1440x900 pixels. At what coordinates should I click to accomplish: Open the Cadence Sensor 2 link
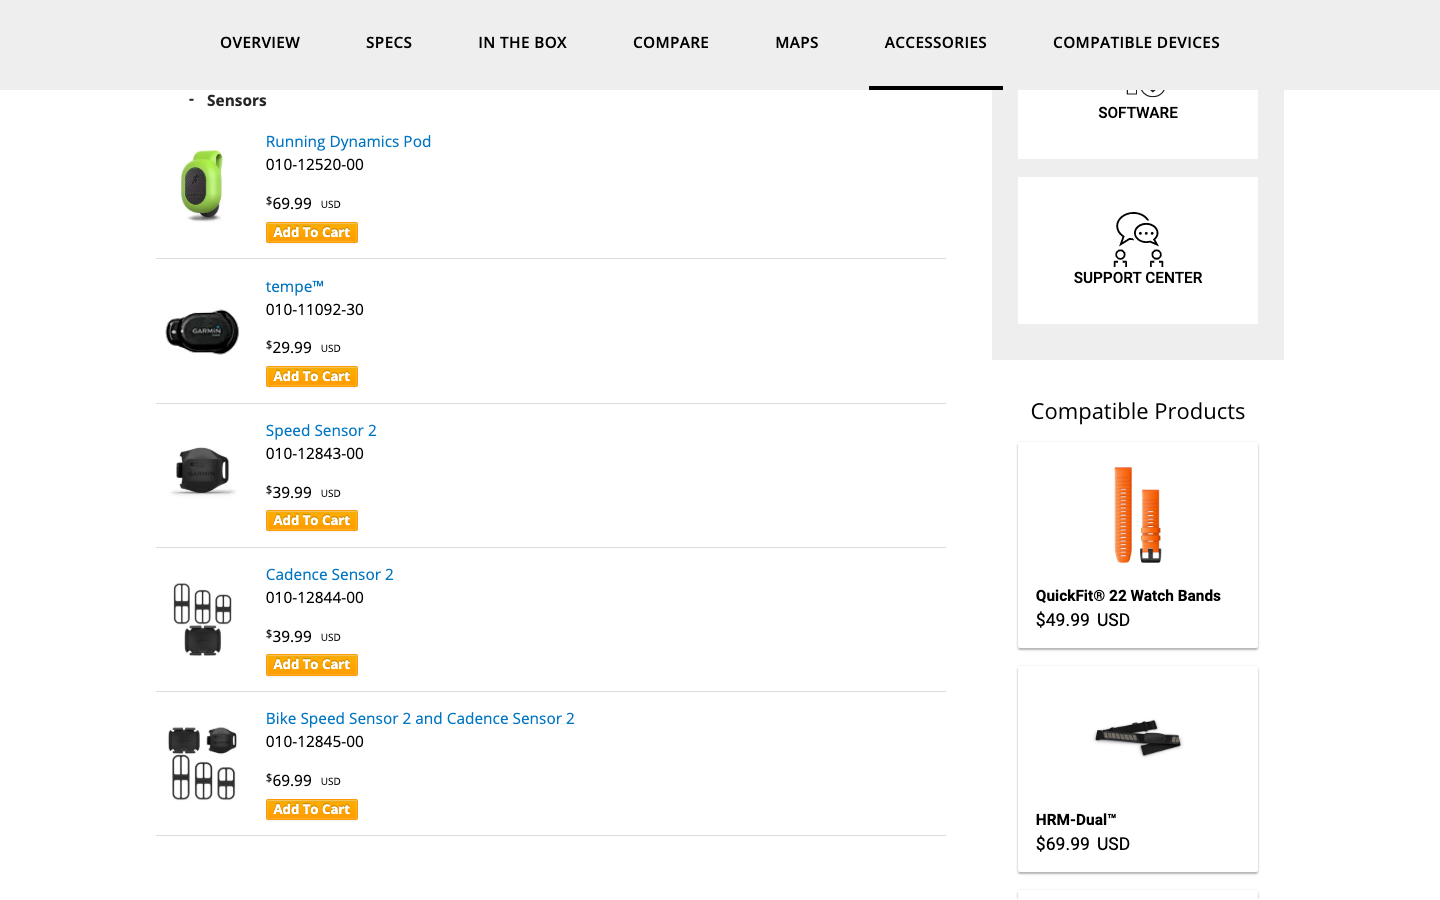330,574
